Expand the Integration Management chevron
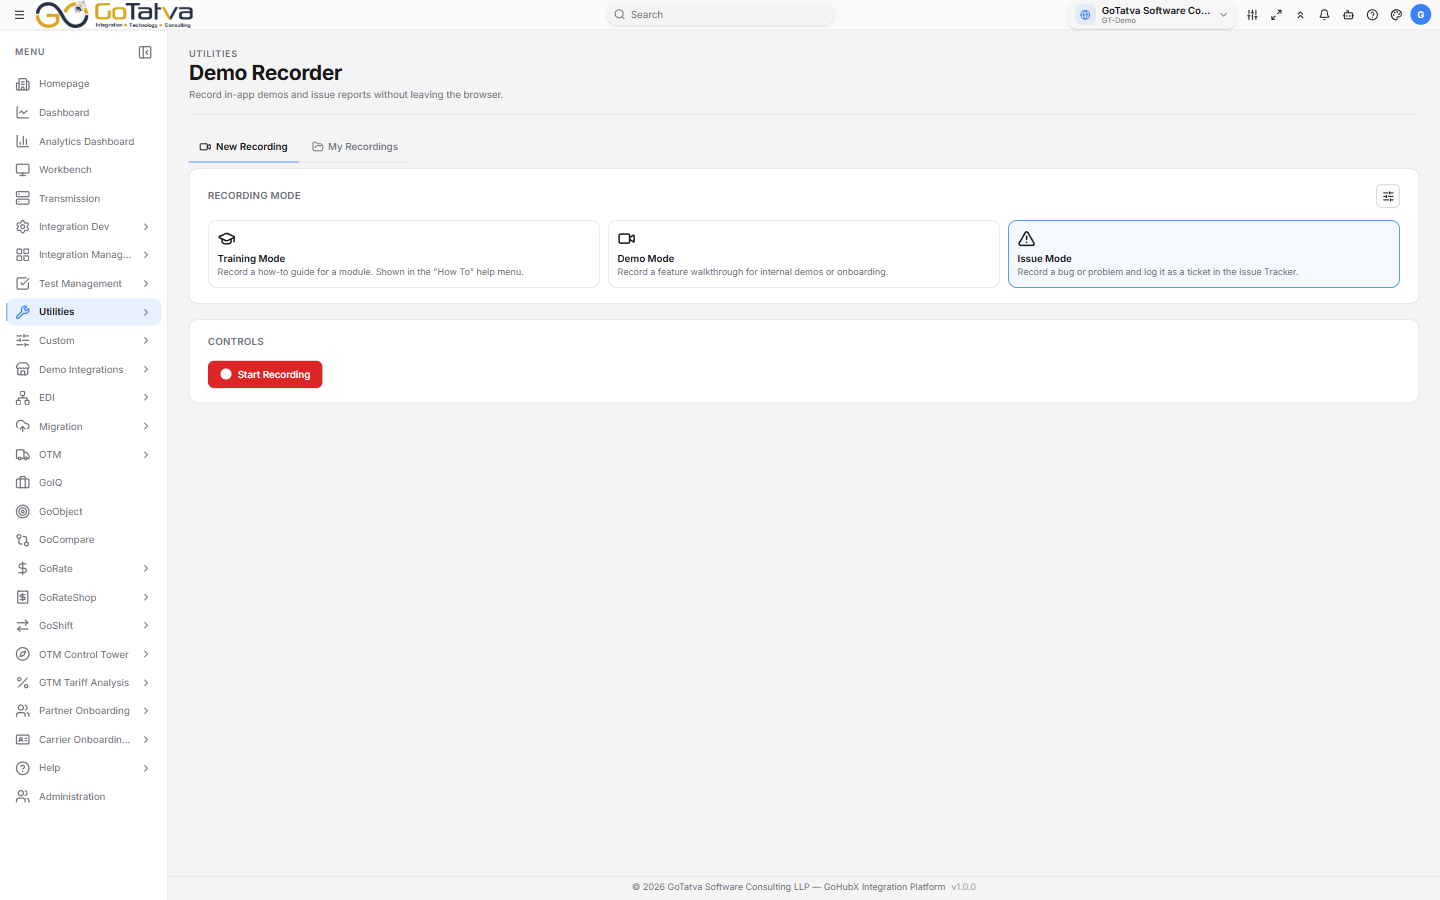 (x=146, y=255)
